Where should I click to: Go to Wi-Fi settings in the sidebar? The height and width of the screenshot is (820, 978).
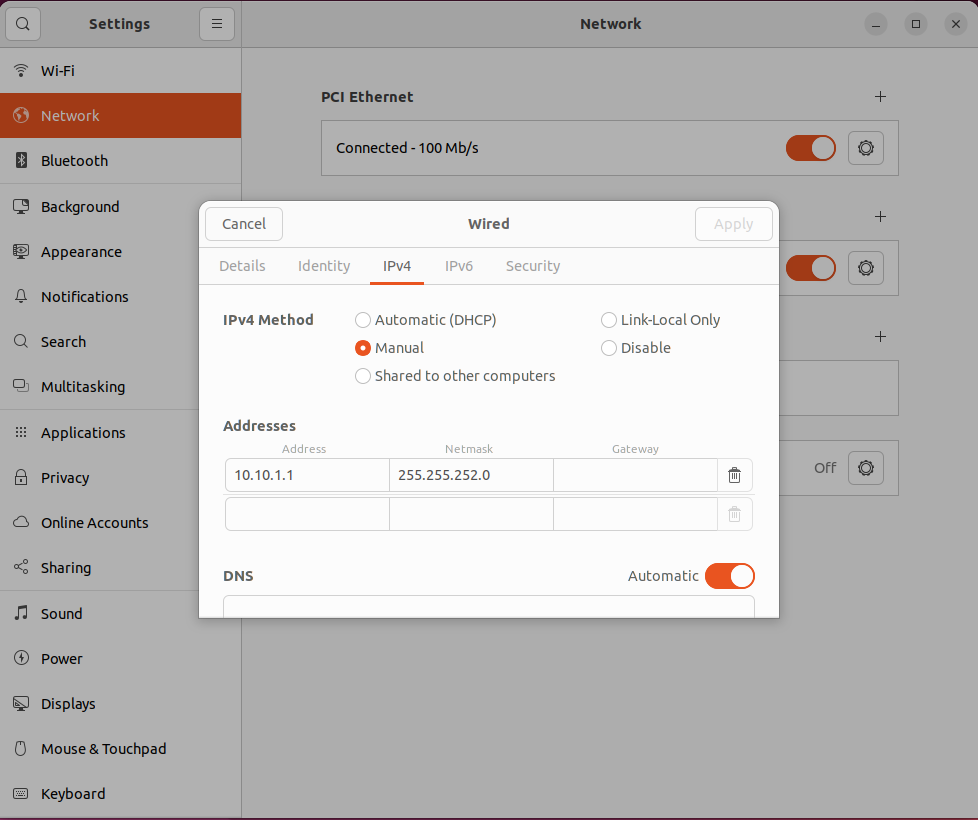point(57,71)
